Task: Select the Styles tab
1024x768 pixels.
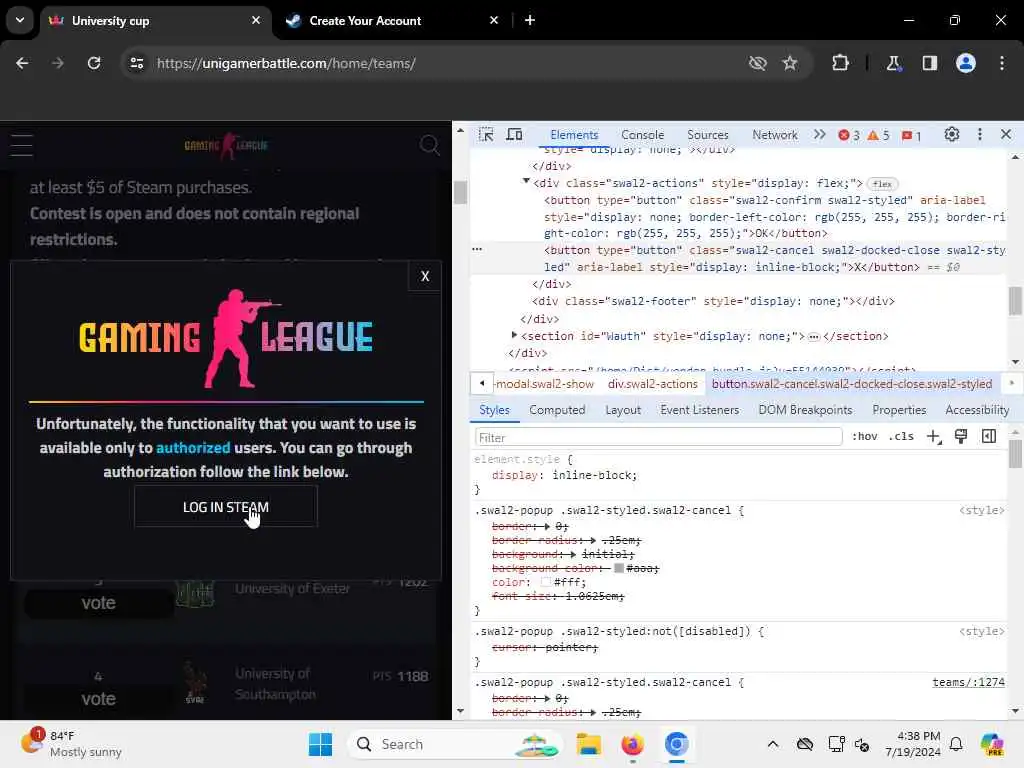Action: (x=494, y=409)
